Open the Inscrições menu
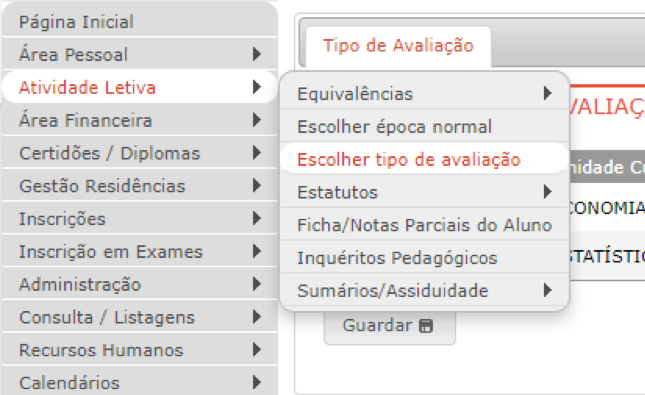The image size is (645, 395). point(140,218)
